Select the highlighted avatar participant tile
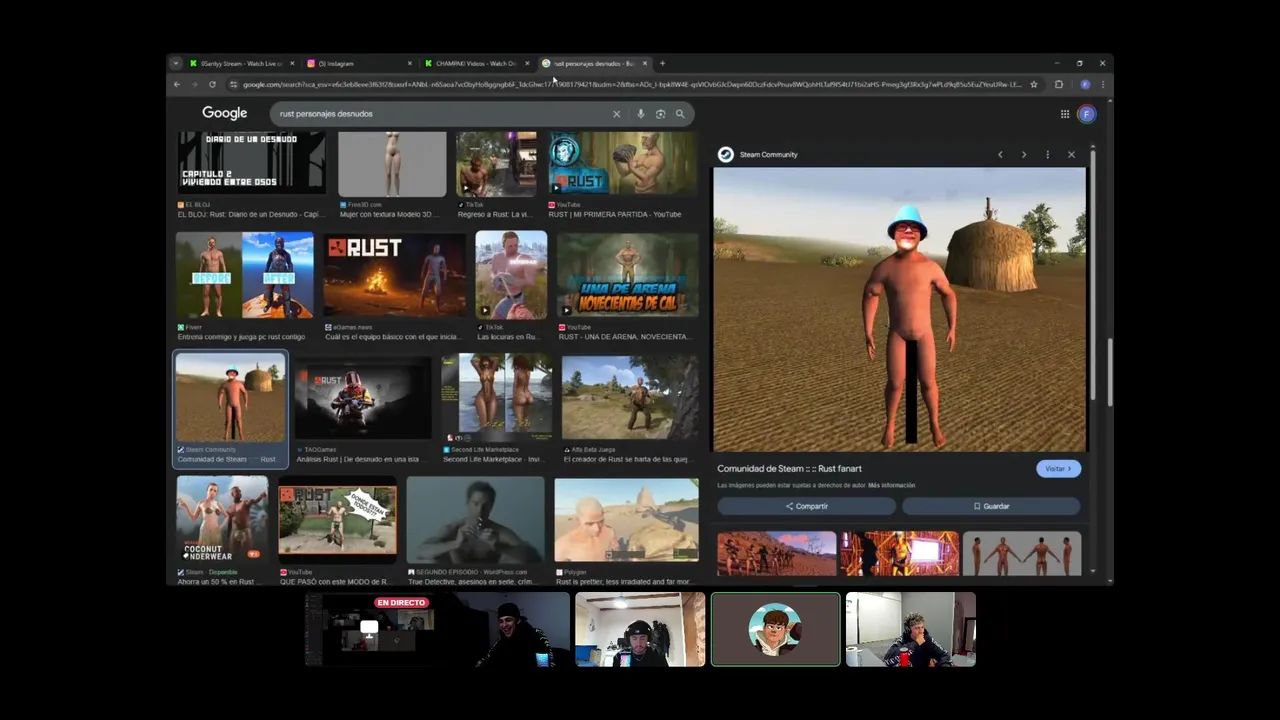 tap(775, 629)
